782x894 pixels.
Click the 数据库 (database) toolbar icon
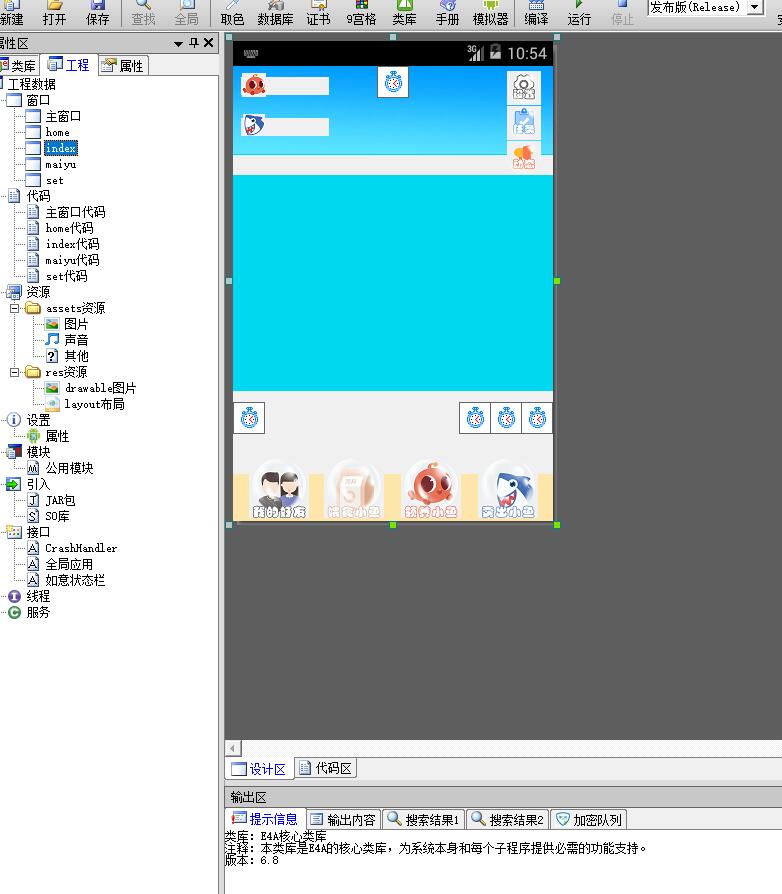pos(275,13)
